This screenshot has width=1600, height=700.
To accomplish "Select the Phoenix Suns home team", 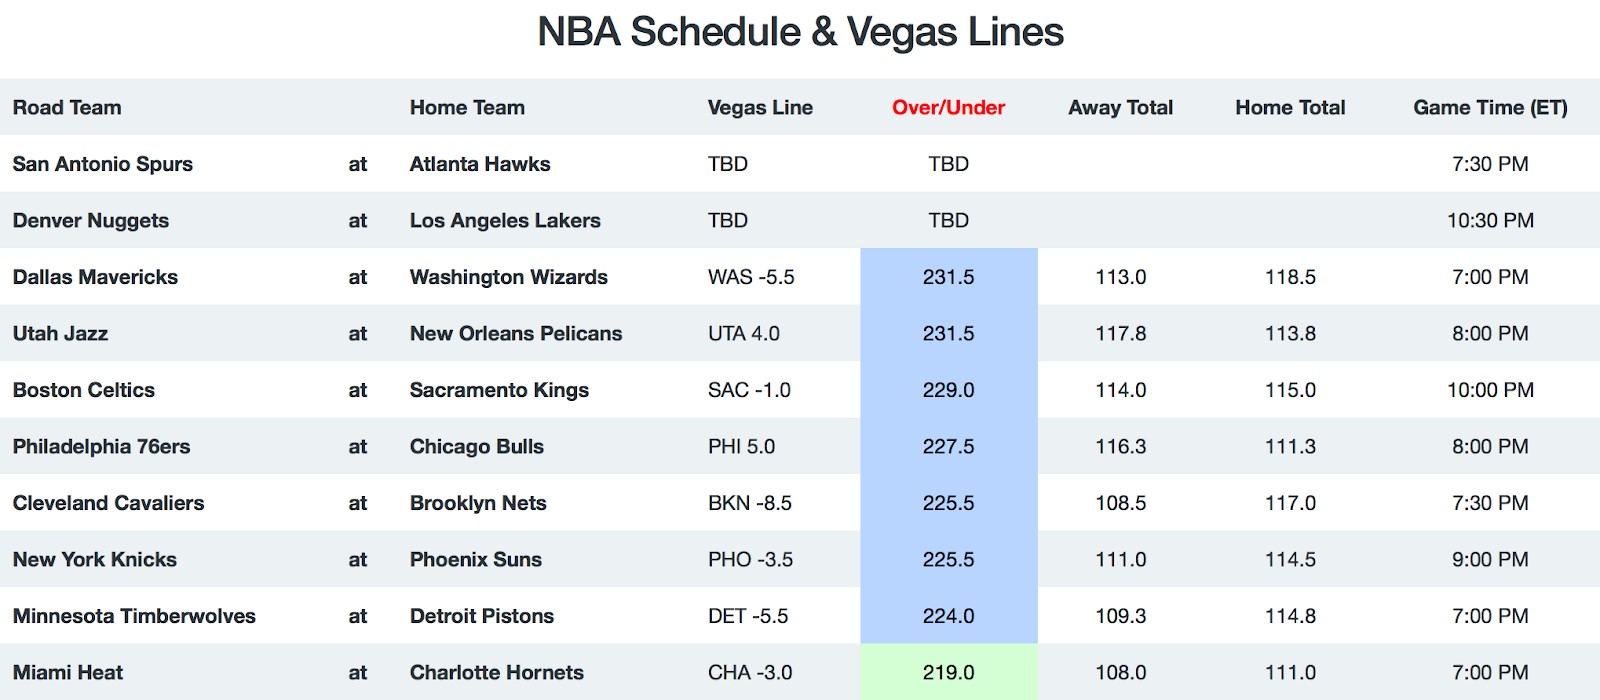I will (x=476, y=560).
